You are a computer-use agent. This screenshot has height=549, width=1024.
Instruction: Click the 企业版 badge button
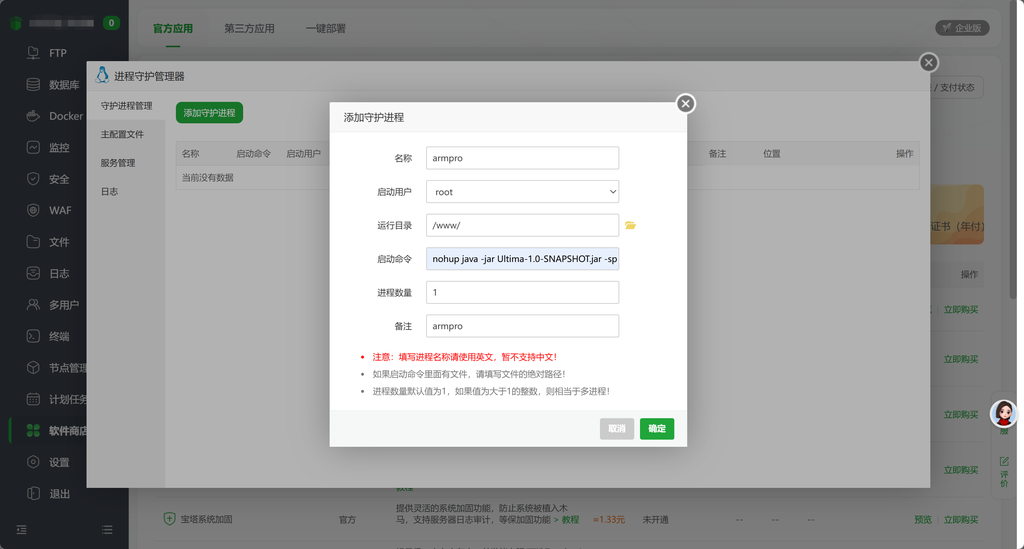(962, 28)
